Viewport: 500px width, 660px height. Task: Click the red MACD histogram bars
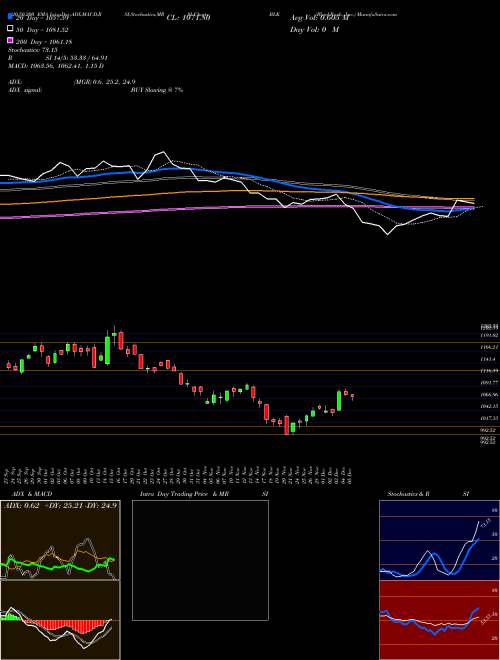(x=63, y=626)
